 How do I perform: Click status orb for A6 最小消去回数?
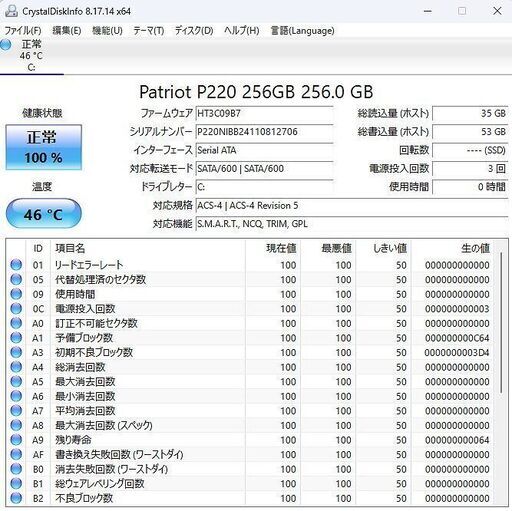(x=16, y=396)
